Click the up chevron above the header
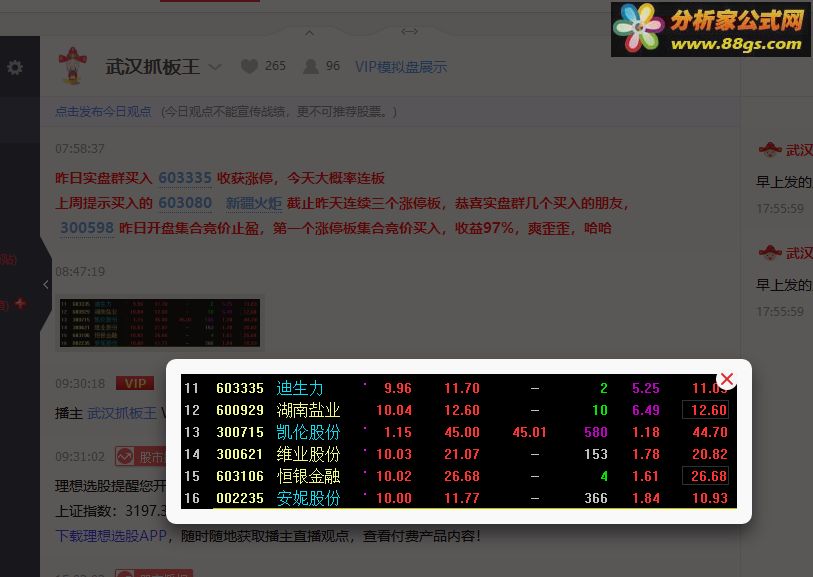The height and width of the screenshot is (577, 813). pos(310,33)
